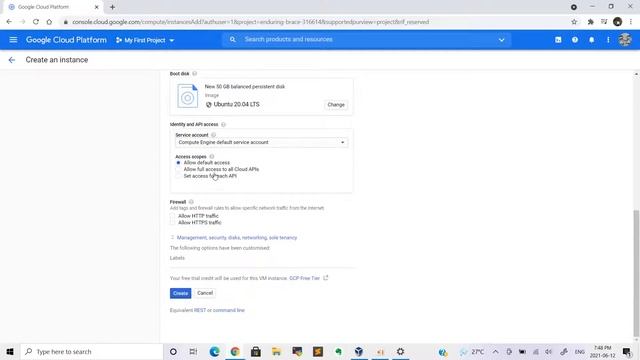Image resolution: width=640 pixels, height=360 pixels.
Task: Open the taskbar clock and date
Action: click(602, 351)
